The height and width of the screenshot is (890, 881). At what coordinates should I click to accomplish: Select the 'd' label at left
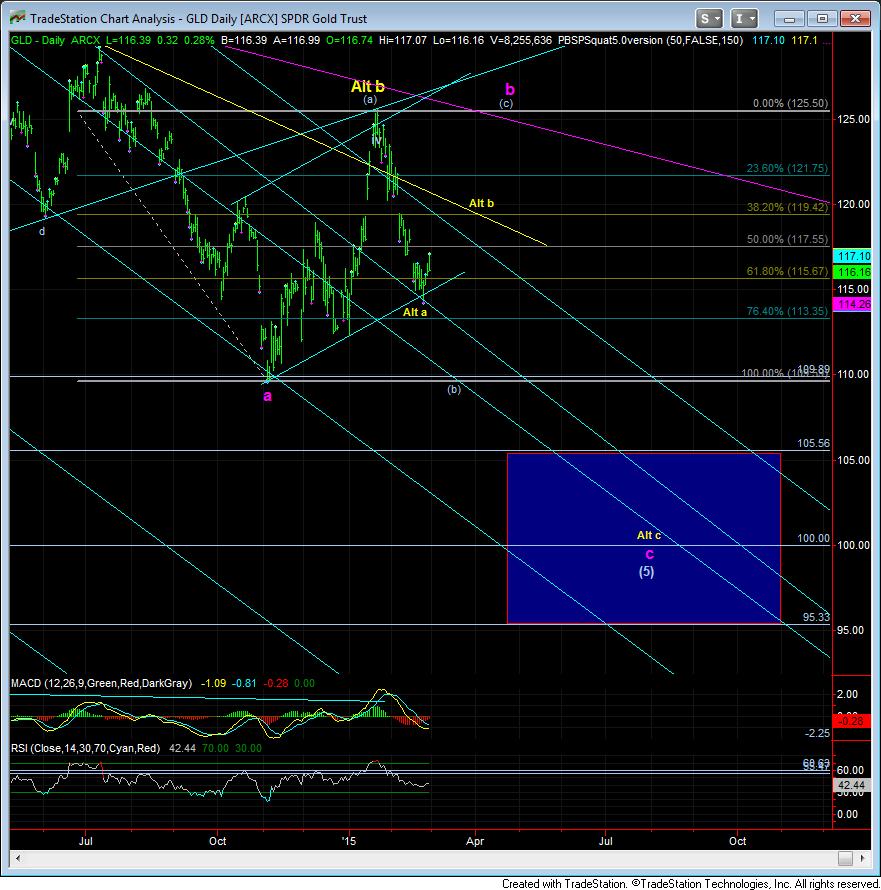41,232
